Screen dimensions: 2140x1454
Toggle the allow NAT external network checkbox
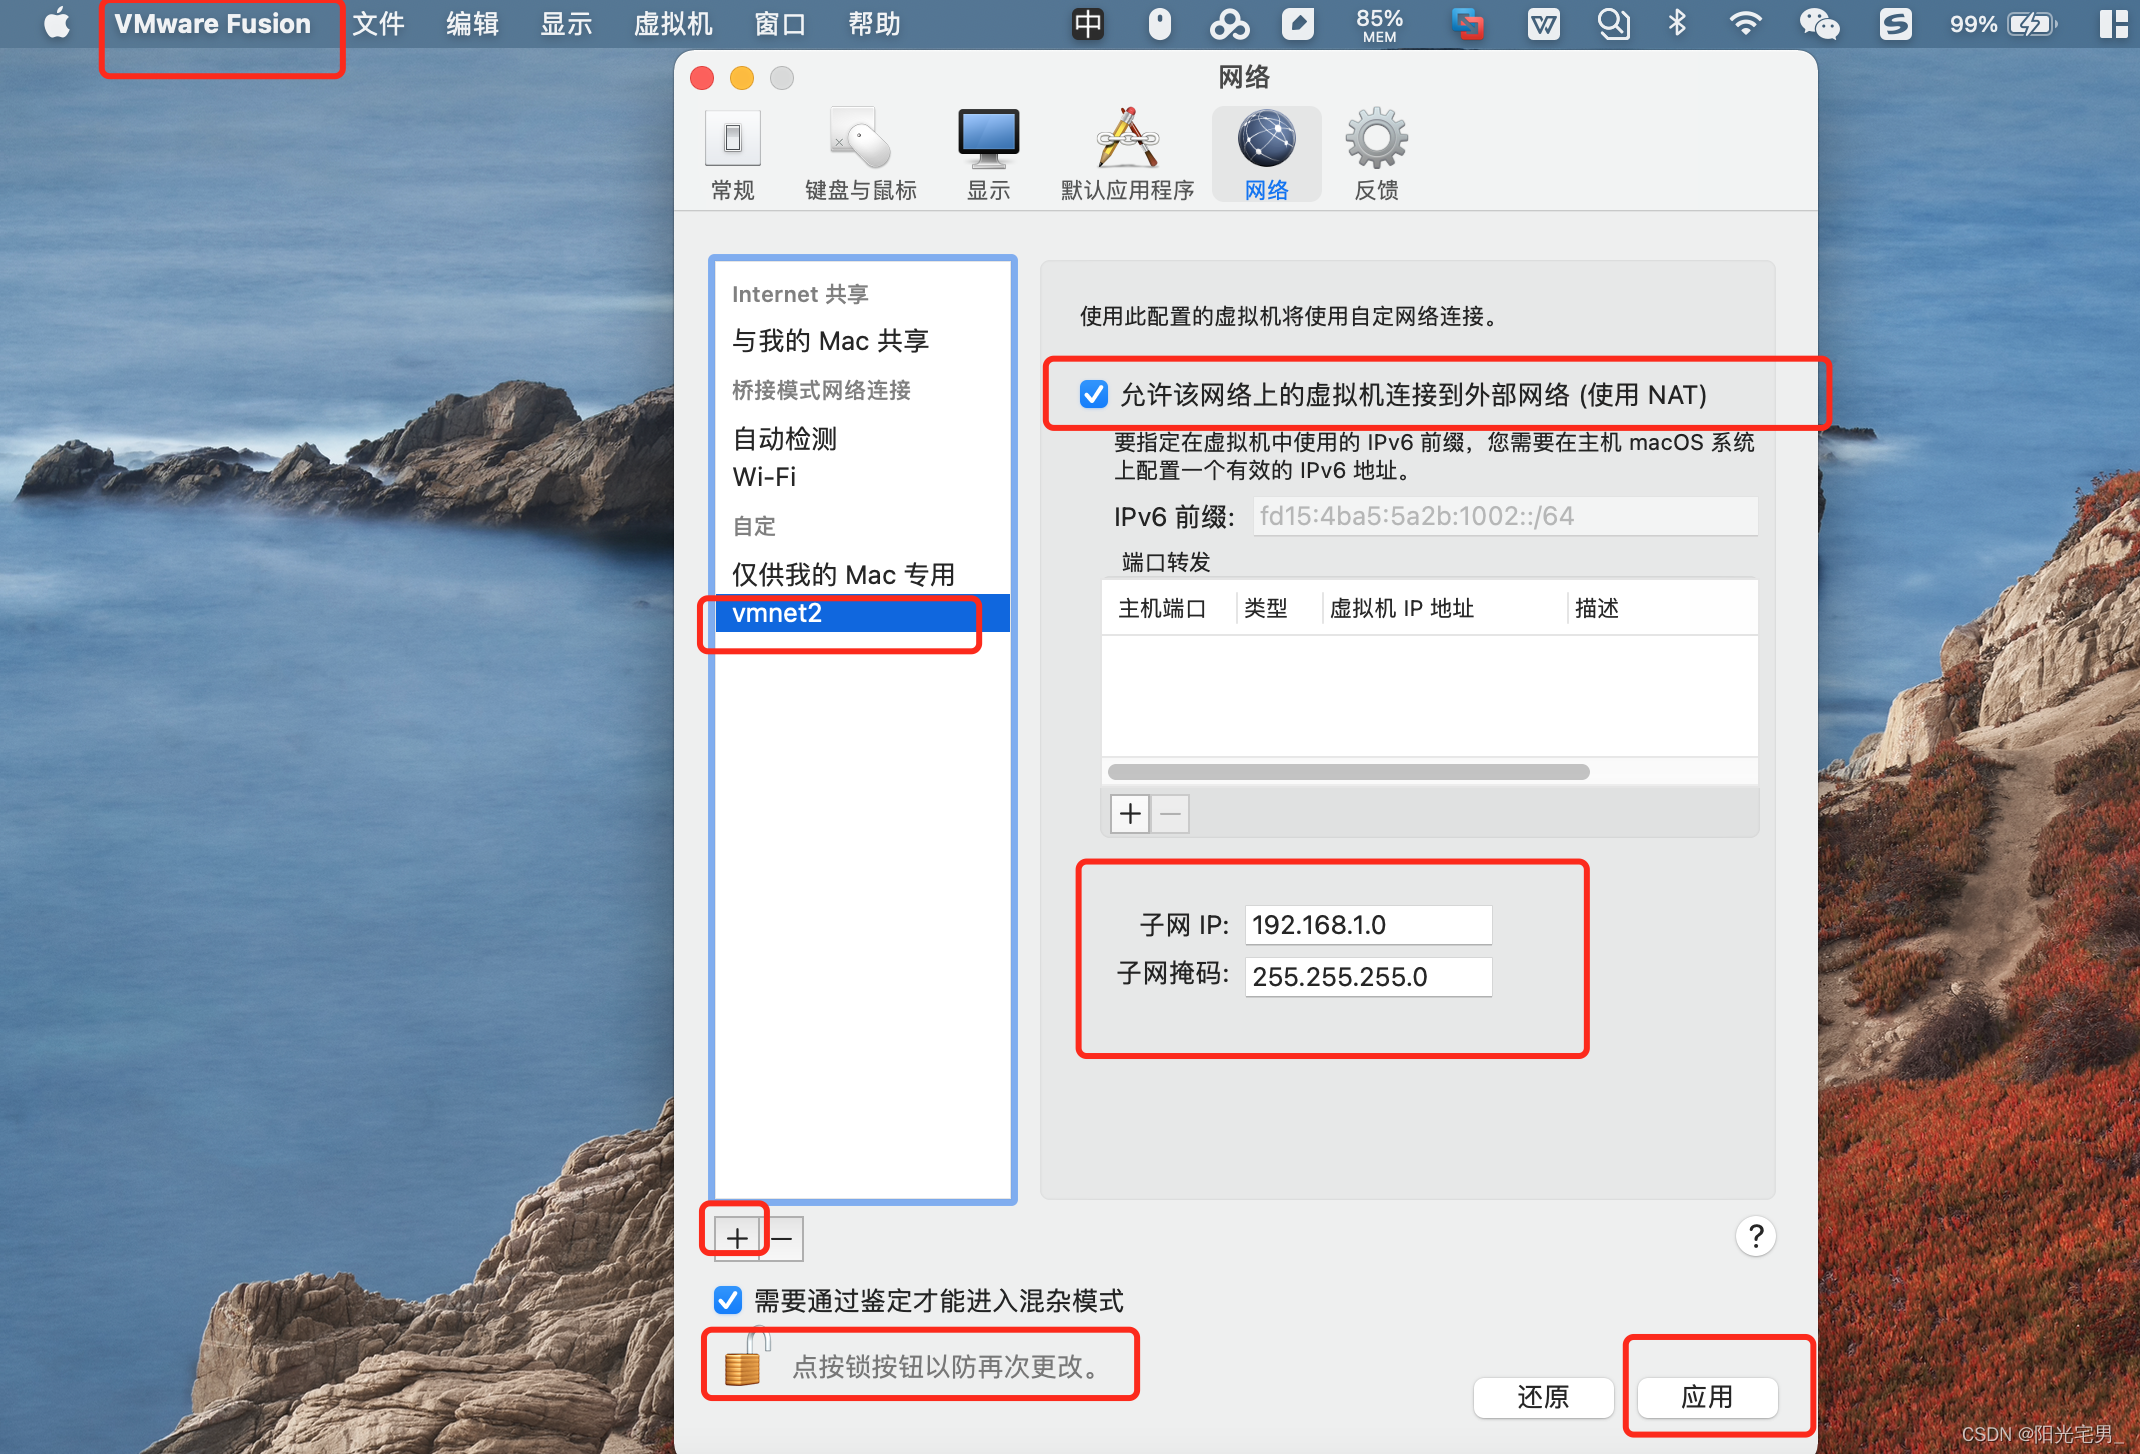tap(1093, 394)
